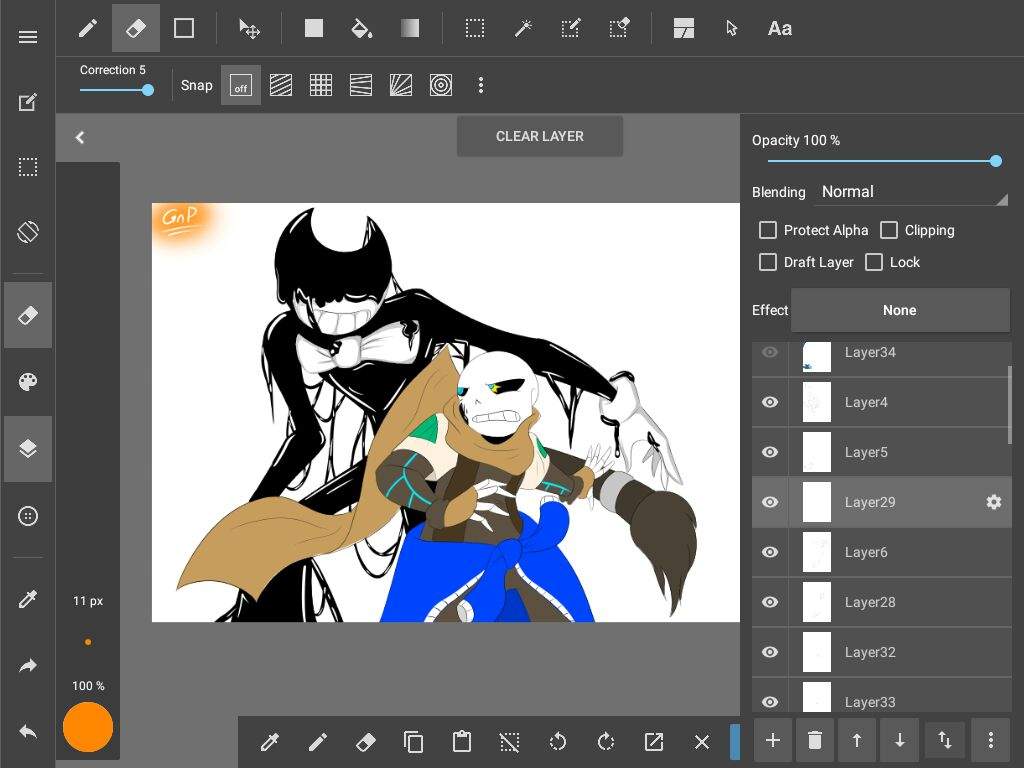The height and width of the screenshot is (768, 1024).
Task: Move the layer up with up arrow
Action: click(857, 740)
